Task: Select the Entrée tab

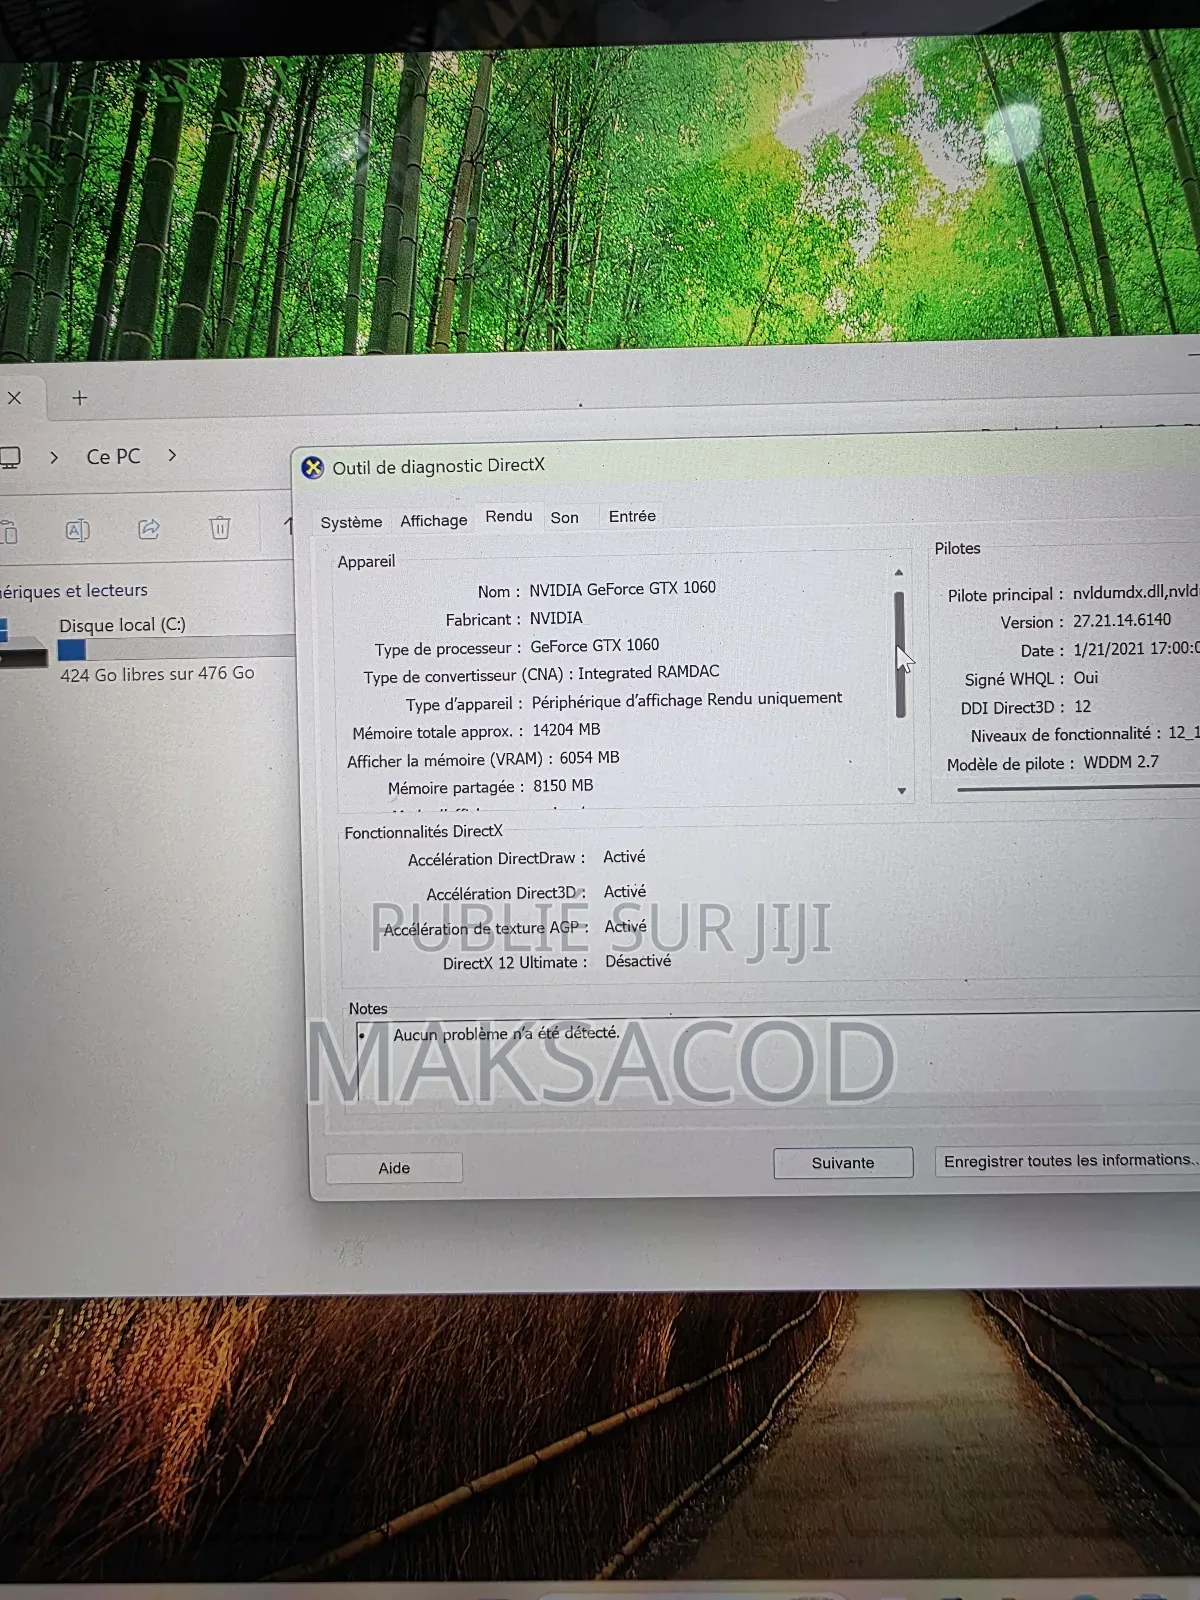Action: 632,516
